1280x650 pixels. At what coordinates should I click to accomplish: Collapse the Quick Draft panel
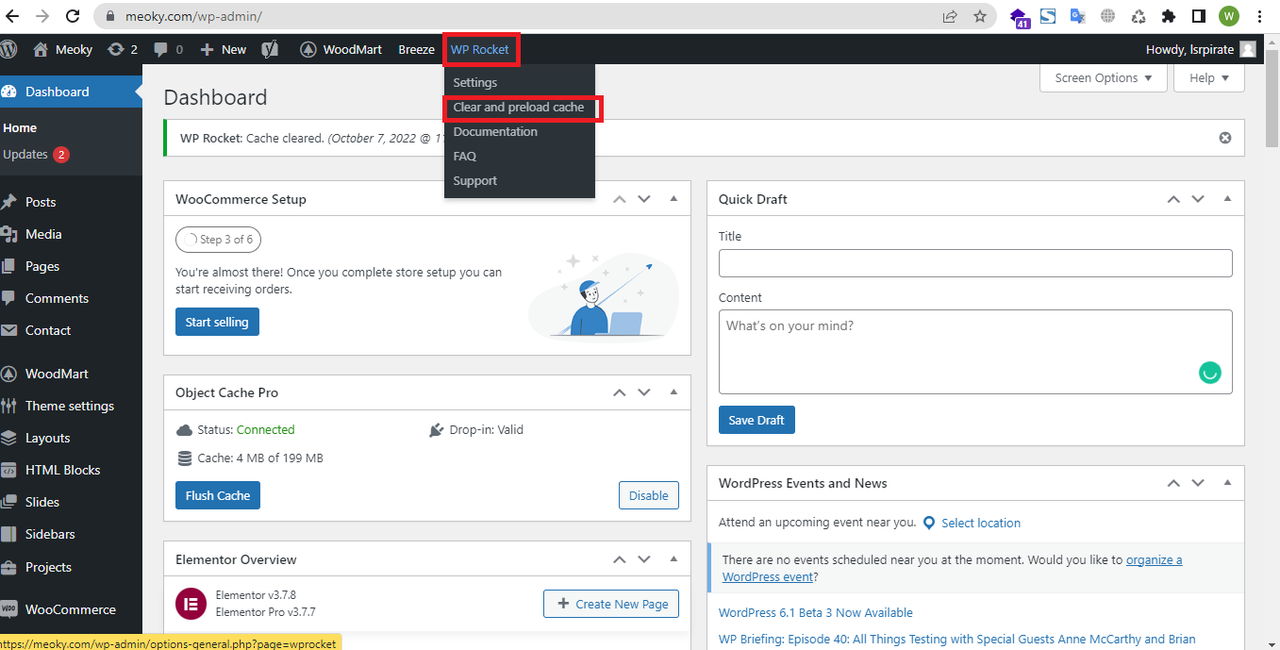[1227, 199]
